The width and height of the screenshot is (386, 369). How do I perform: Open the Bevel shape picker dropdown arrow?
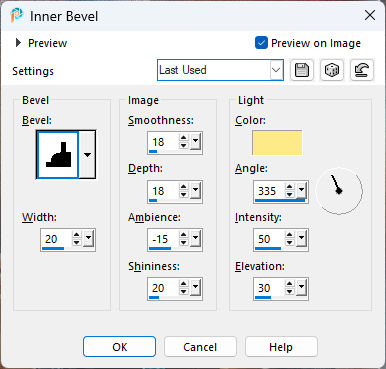(x=87, y=155)
